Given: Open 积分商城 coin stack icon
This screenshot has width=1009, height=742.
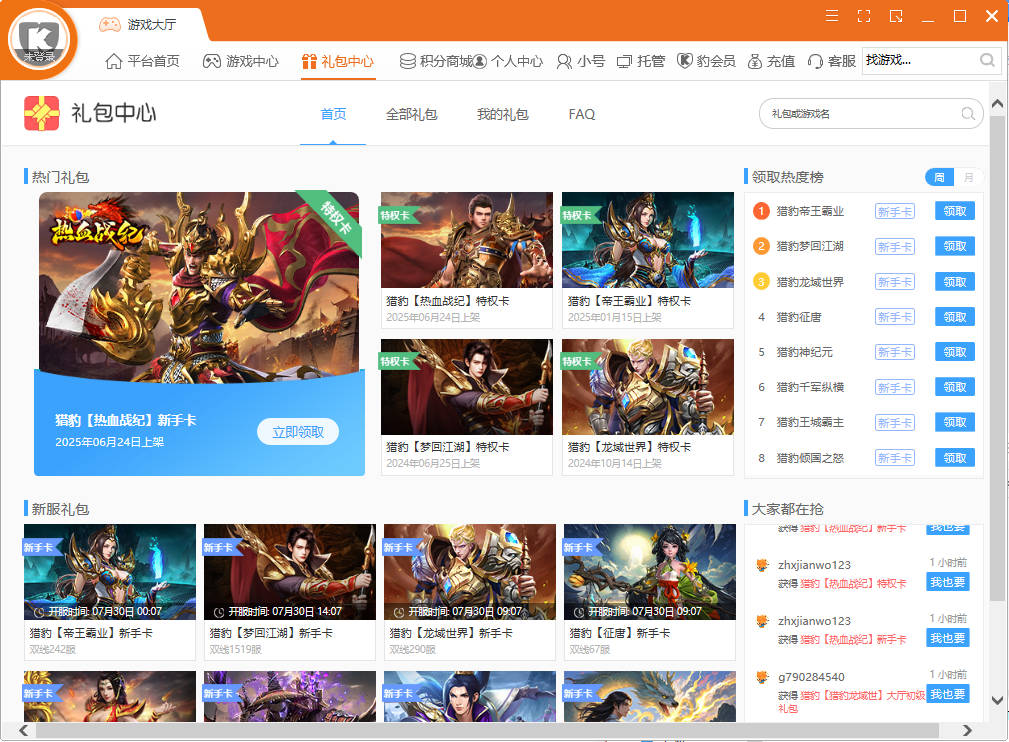Looking at the screenshot, I should 407,61.
